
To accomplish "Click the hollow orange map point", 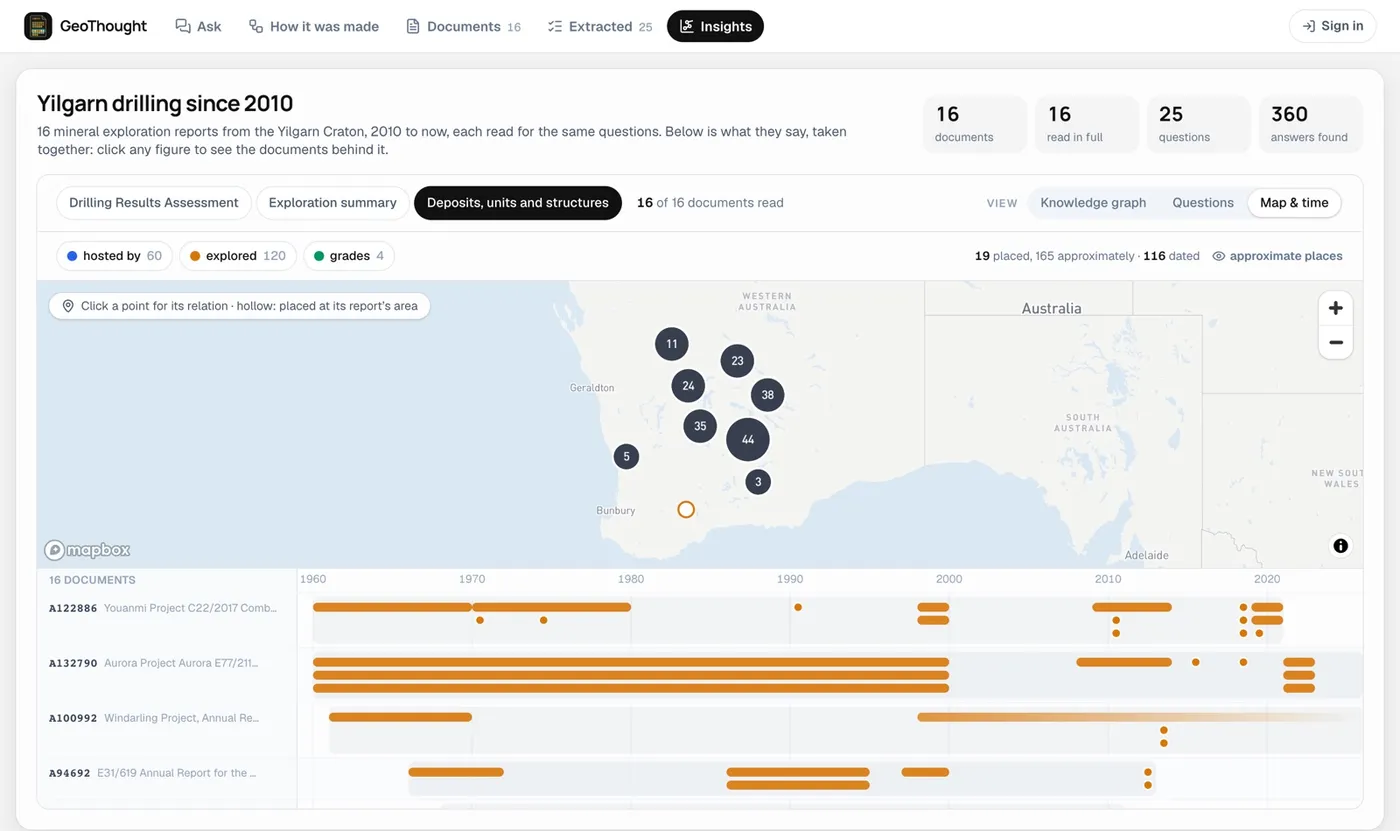I will click(x=686, y=510).
